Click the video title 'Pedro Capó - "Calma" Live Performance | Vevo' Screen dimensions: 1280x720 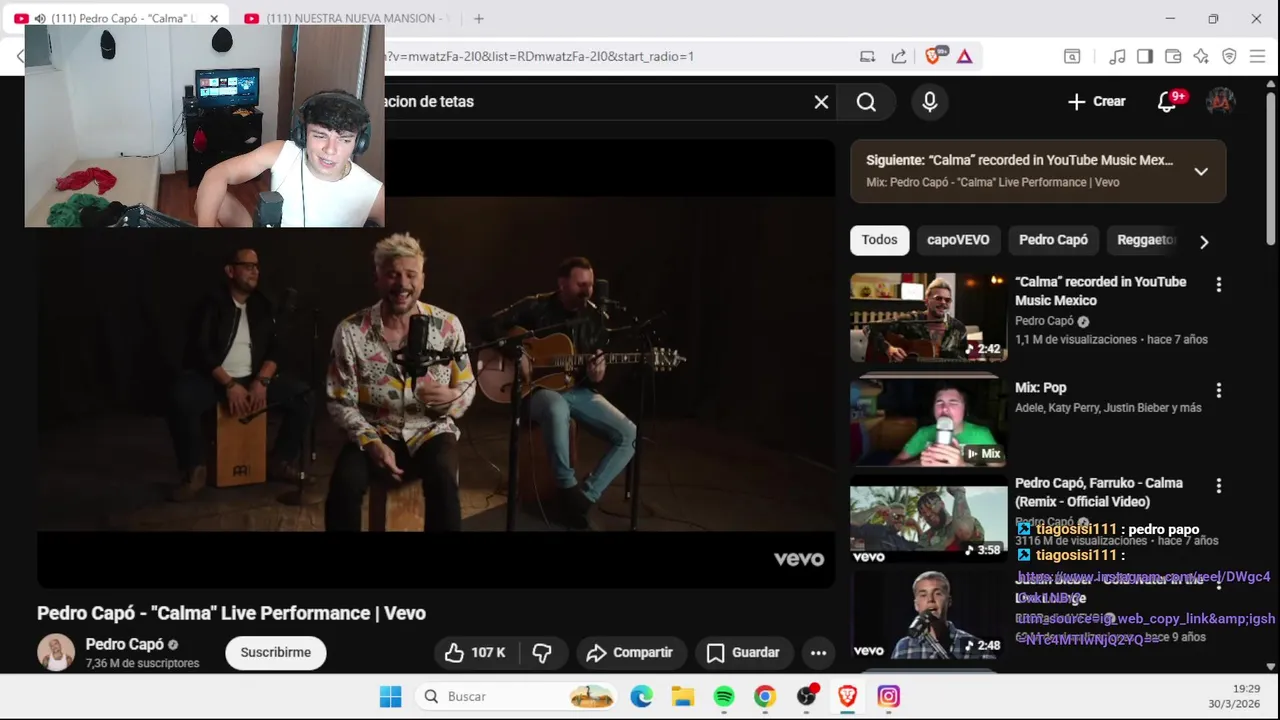coord(231,613)
